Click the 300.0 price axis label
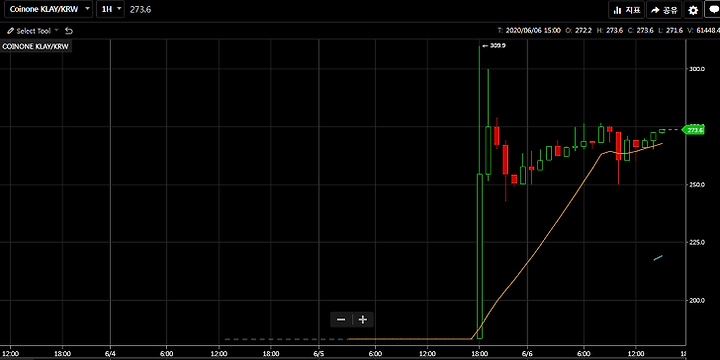This screenshot has width=720, height=360. (x=697, y=69)
